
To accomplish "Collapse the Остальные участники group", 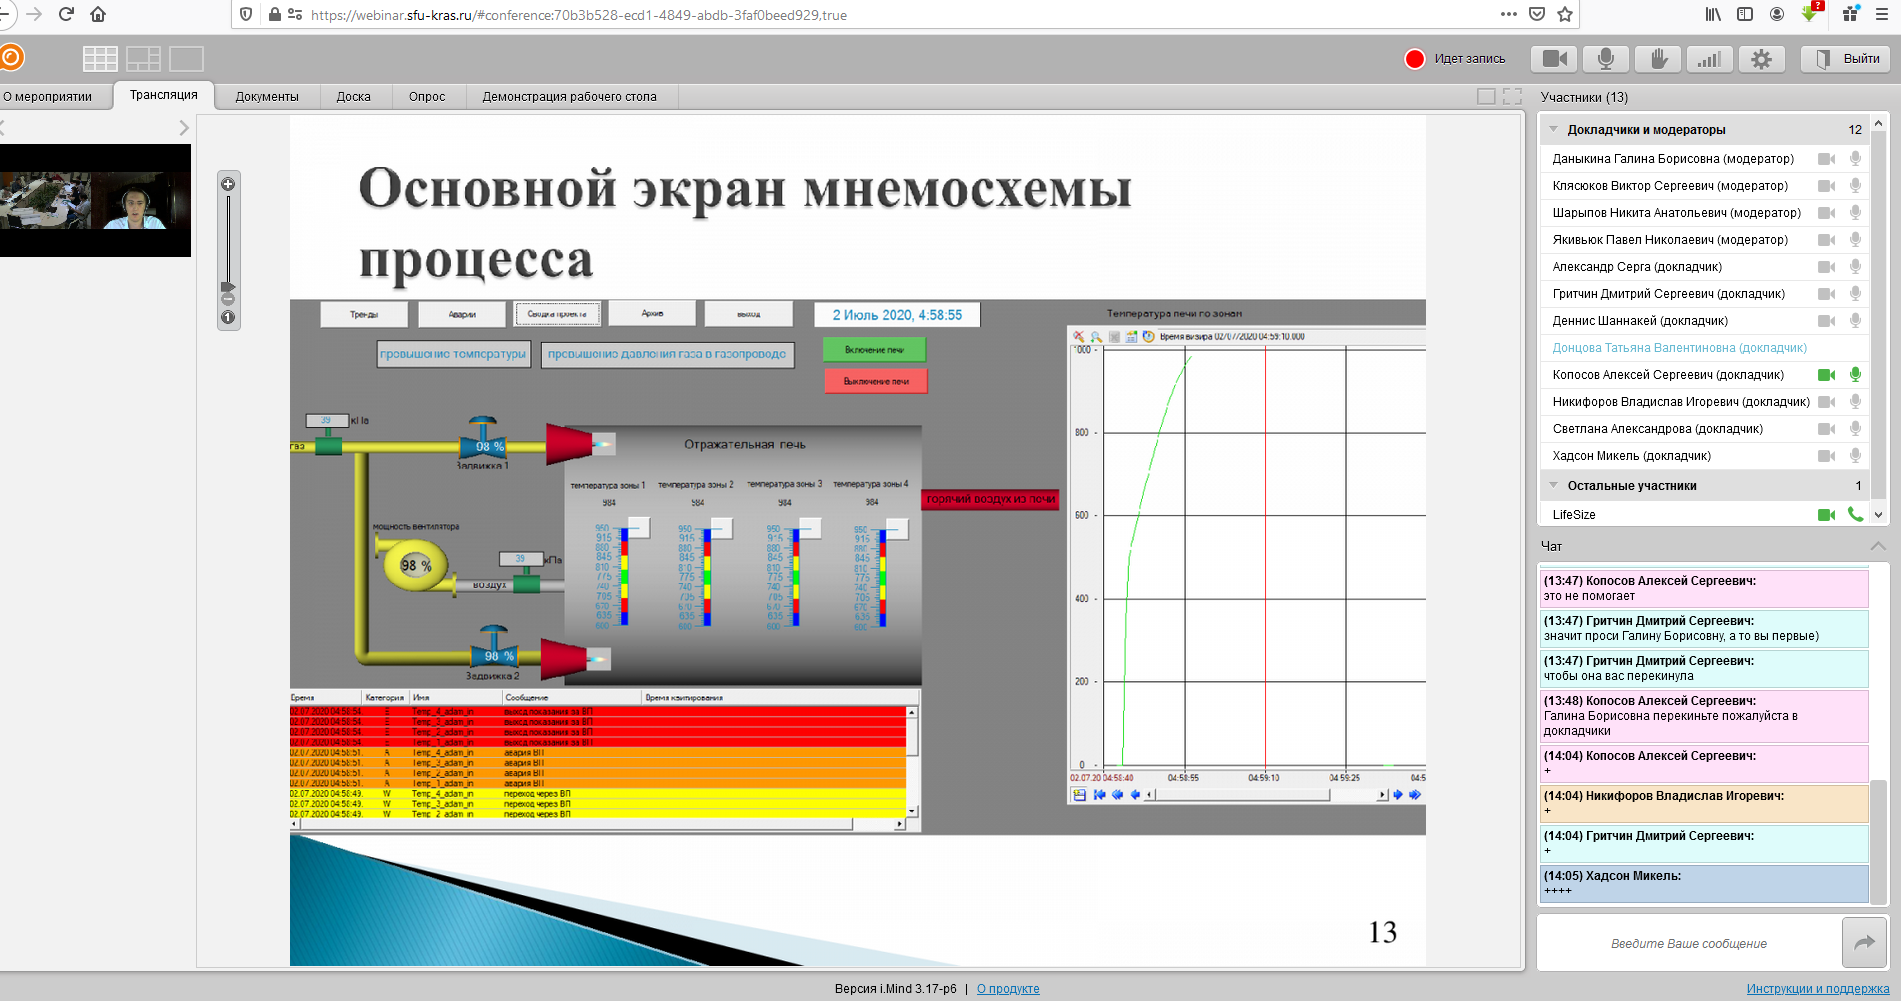I will click(x=1553, y=486).
